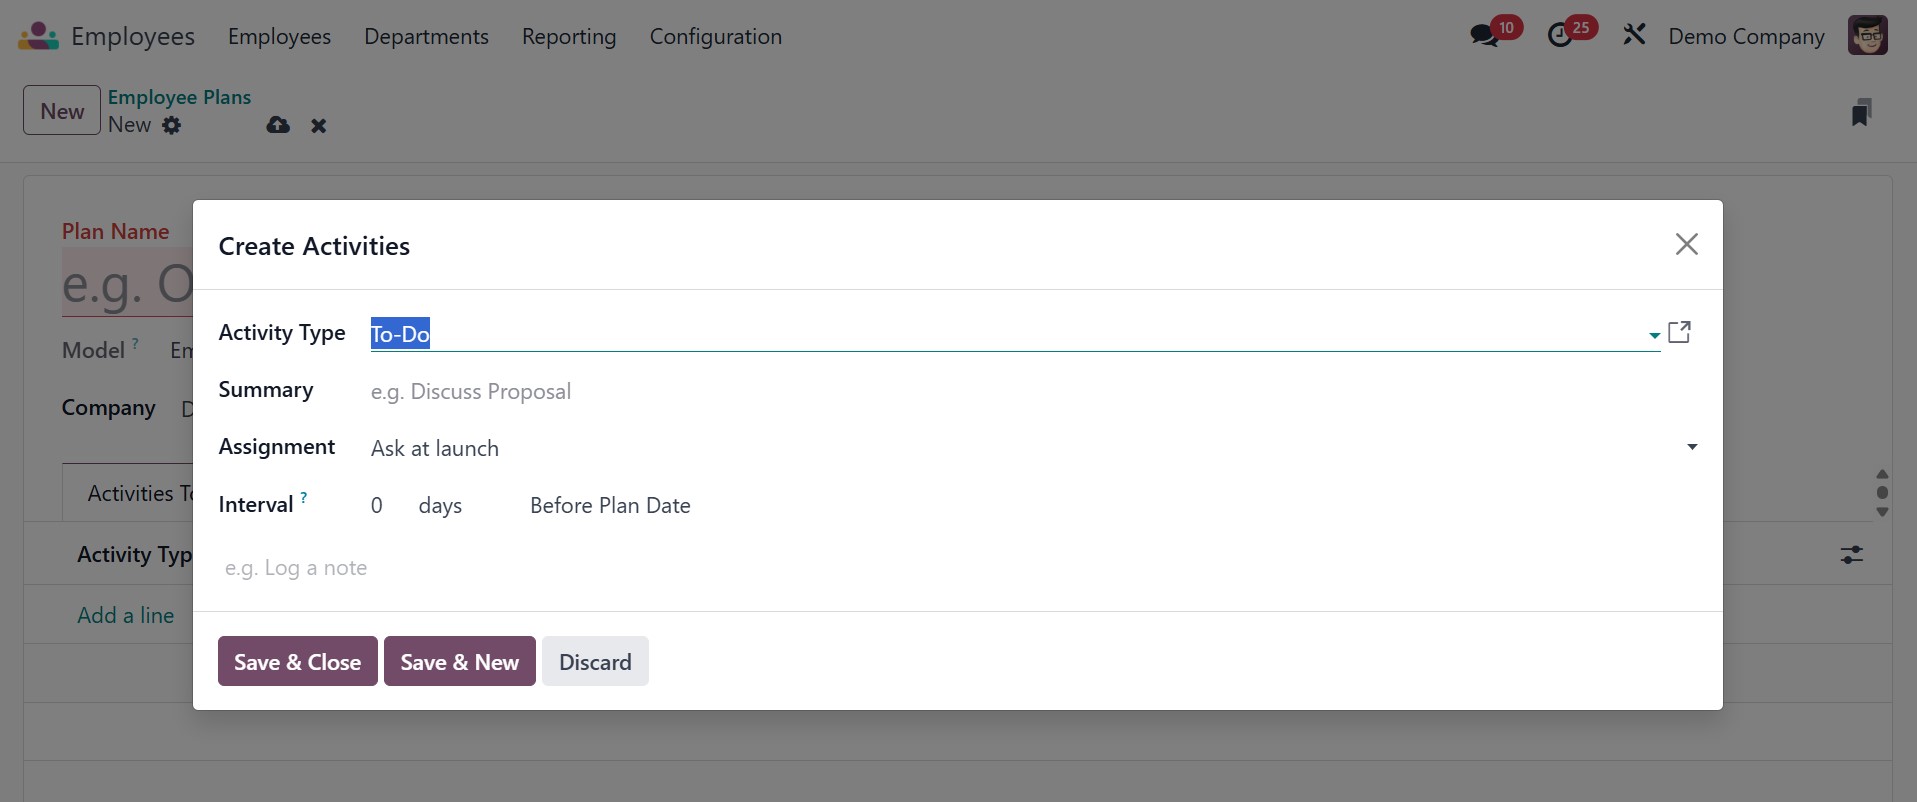The height and width of the screenshot is (802, 1917).
Task: Click the cloud save icon
Action: click(x=278, y=125)
